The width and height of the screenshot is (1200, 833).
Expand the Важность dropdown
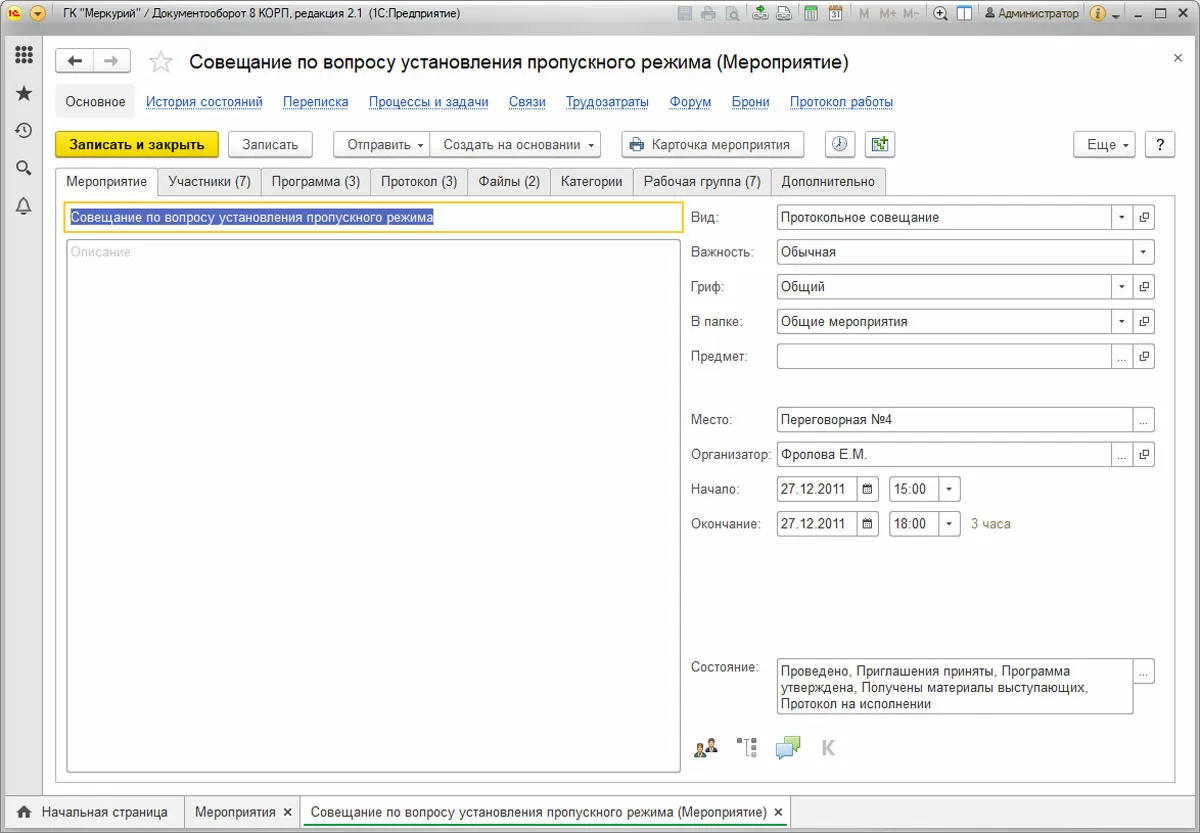(x=1143, y=252)
